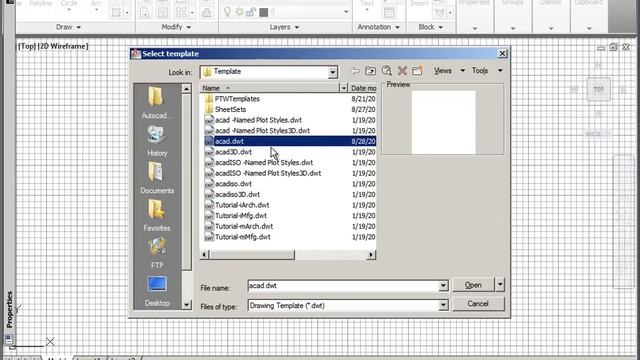Click the [Top] viewport view control label
The width and height of the screenshot is (640, 360).
coord(27,47)
